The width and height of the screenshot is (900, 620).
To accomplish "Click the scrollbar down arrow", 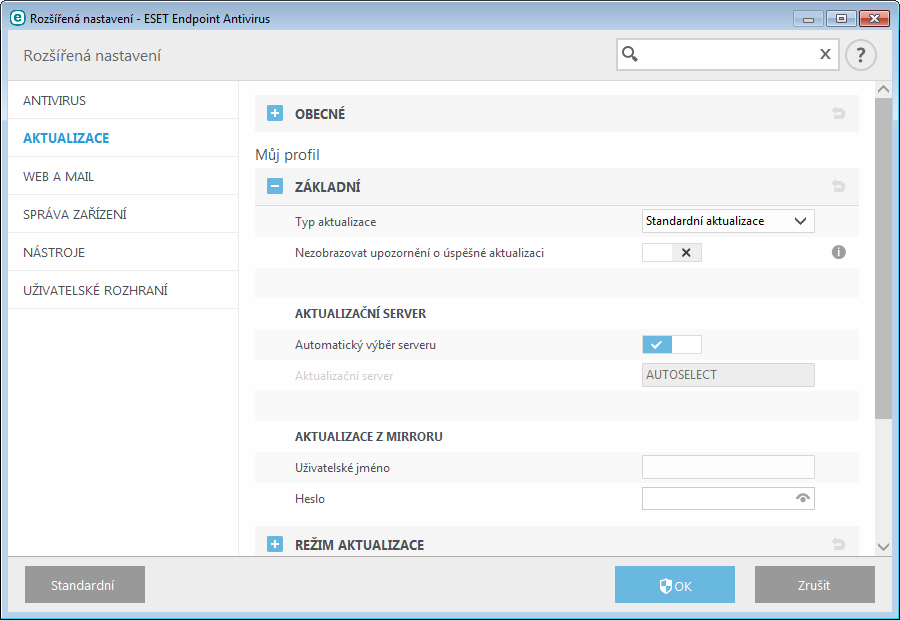I will tap(883, 547).
